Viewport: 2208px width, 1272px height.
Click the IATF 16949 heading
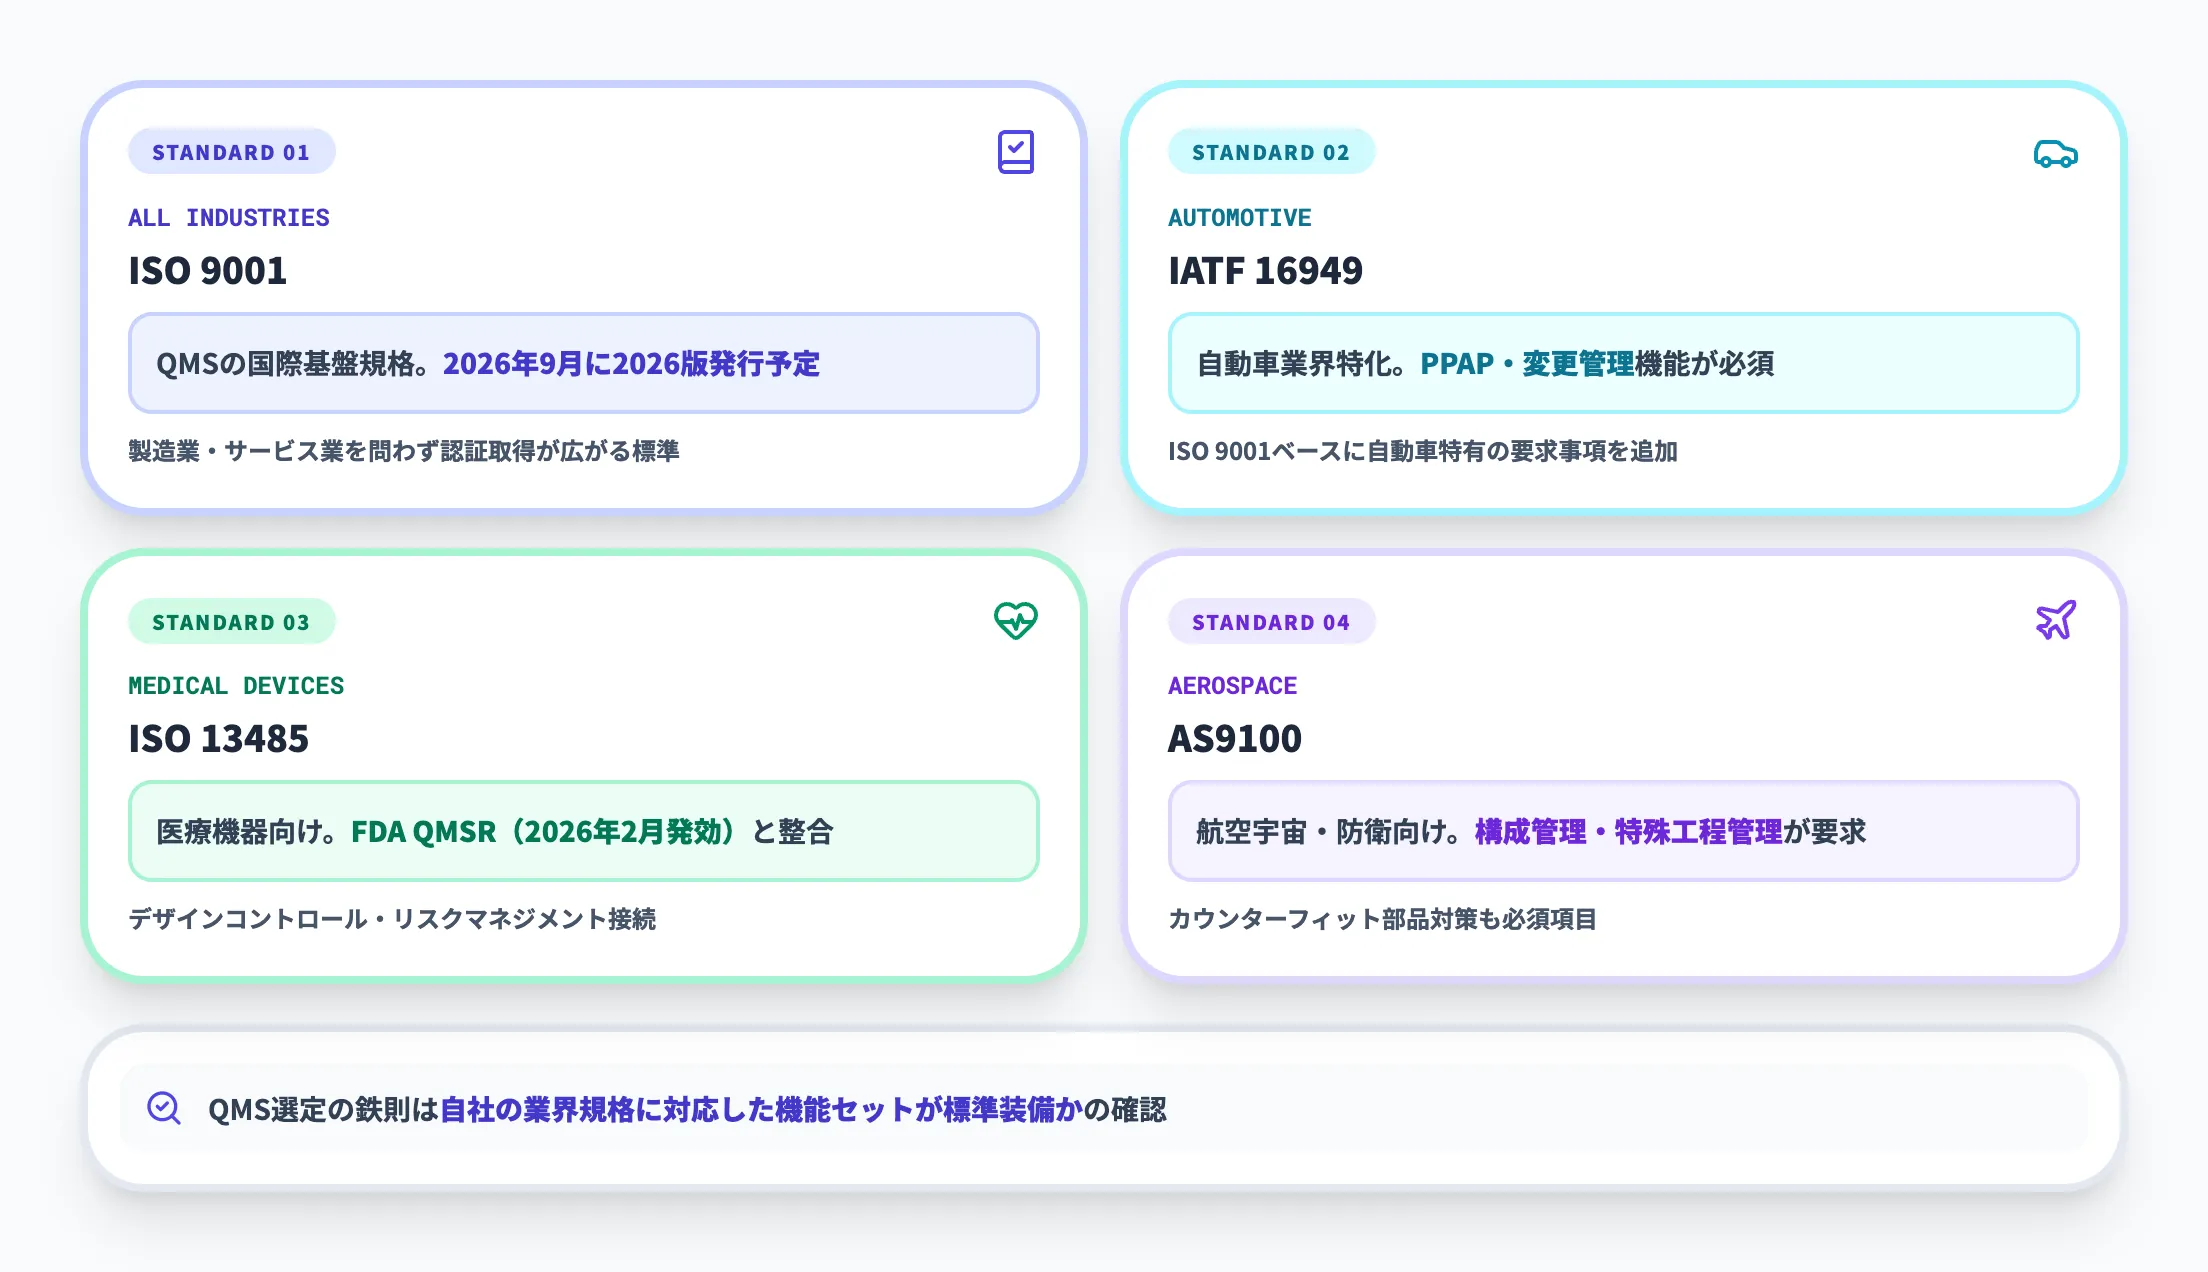1265,271
